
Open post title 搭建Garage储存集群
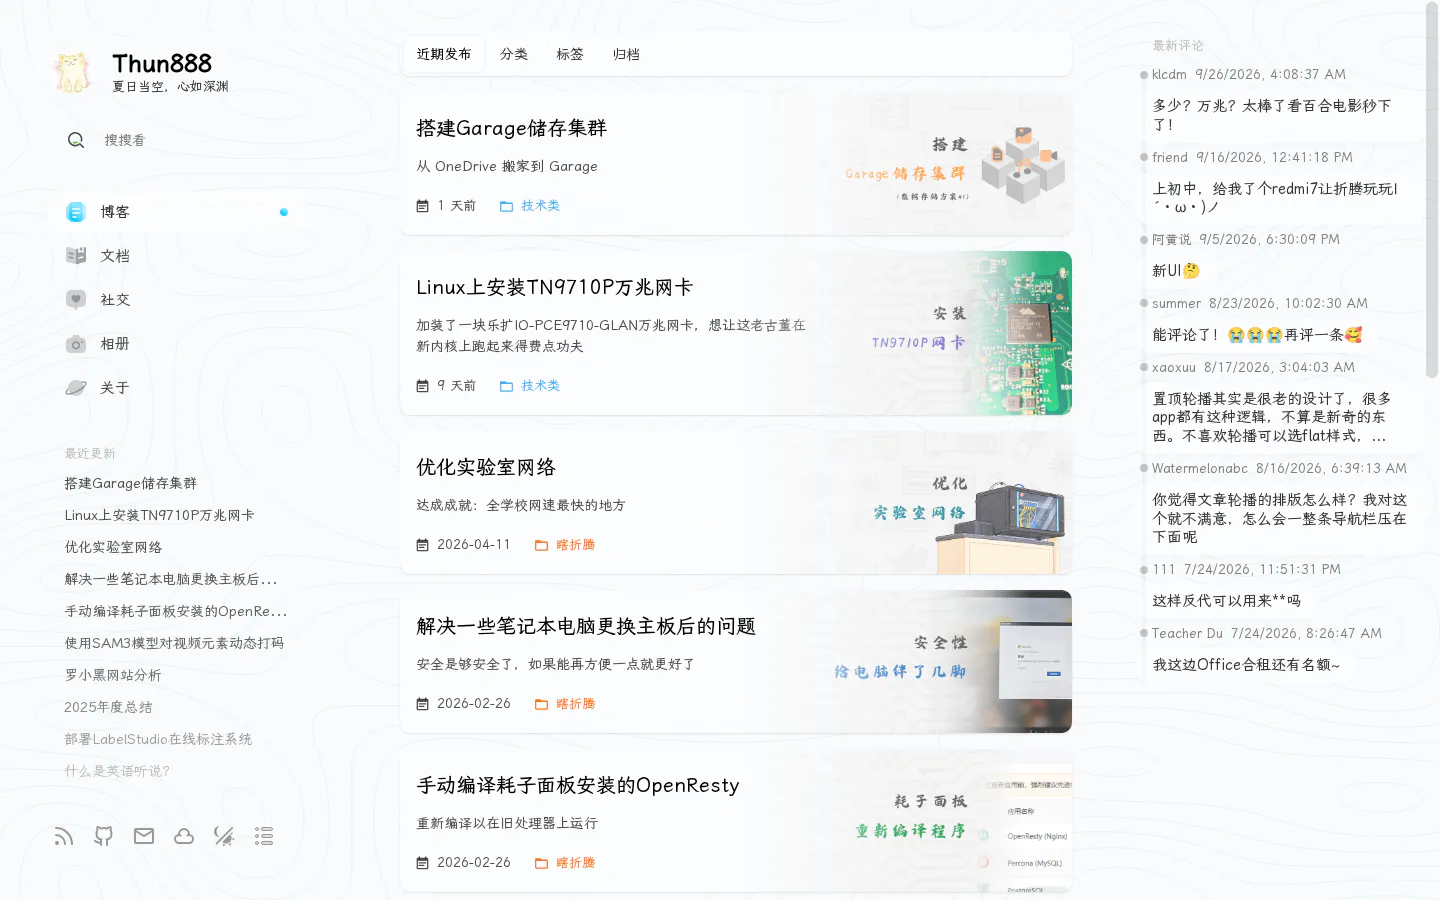[512, 128]
